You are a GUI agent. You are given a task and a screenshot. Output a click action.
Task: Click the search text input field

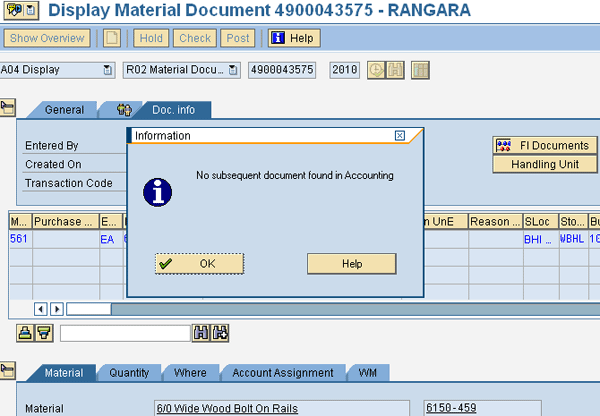tap(125, 333)
